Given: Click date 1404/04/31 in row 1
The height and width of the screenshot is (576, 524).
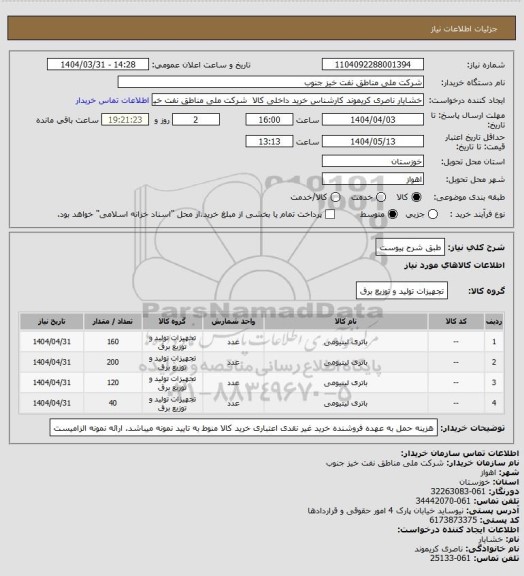Looking at the screenshot, I should 51,342.
